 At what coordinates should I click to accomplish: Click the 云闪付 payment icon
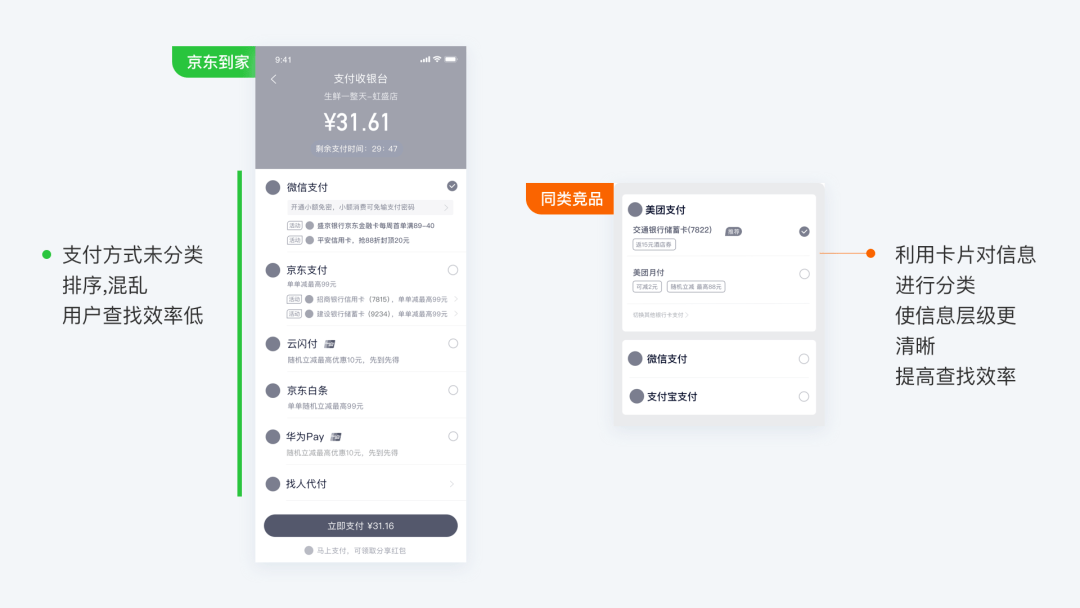(273, 344)
